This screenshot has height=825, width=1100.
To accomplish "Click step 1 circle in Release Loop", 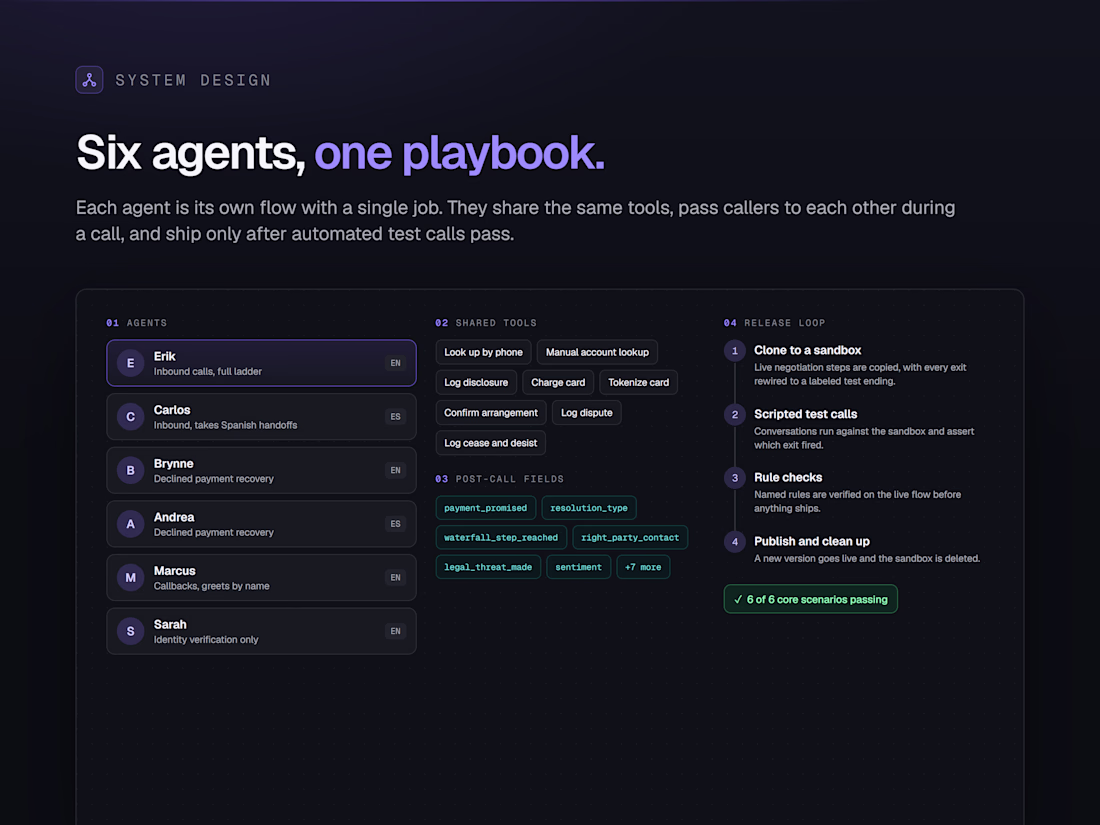I will click(735, 351).
